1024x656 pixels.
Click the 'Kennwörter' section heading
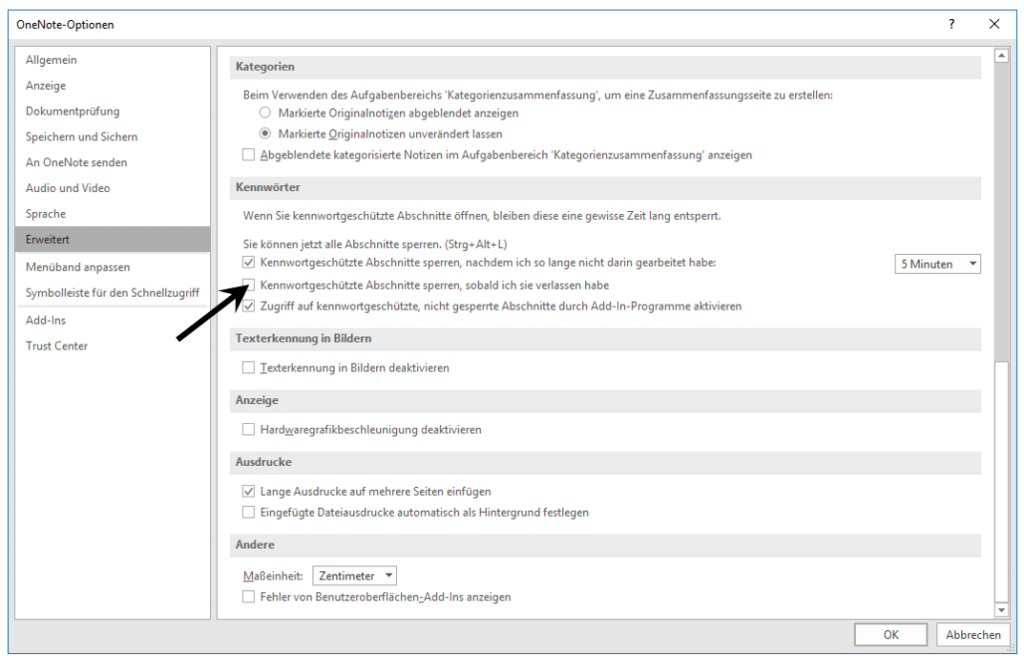268,187
